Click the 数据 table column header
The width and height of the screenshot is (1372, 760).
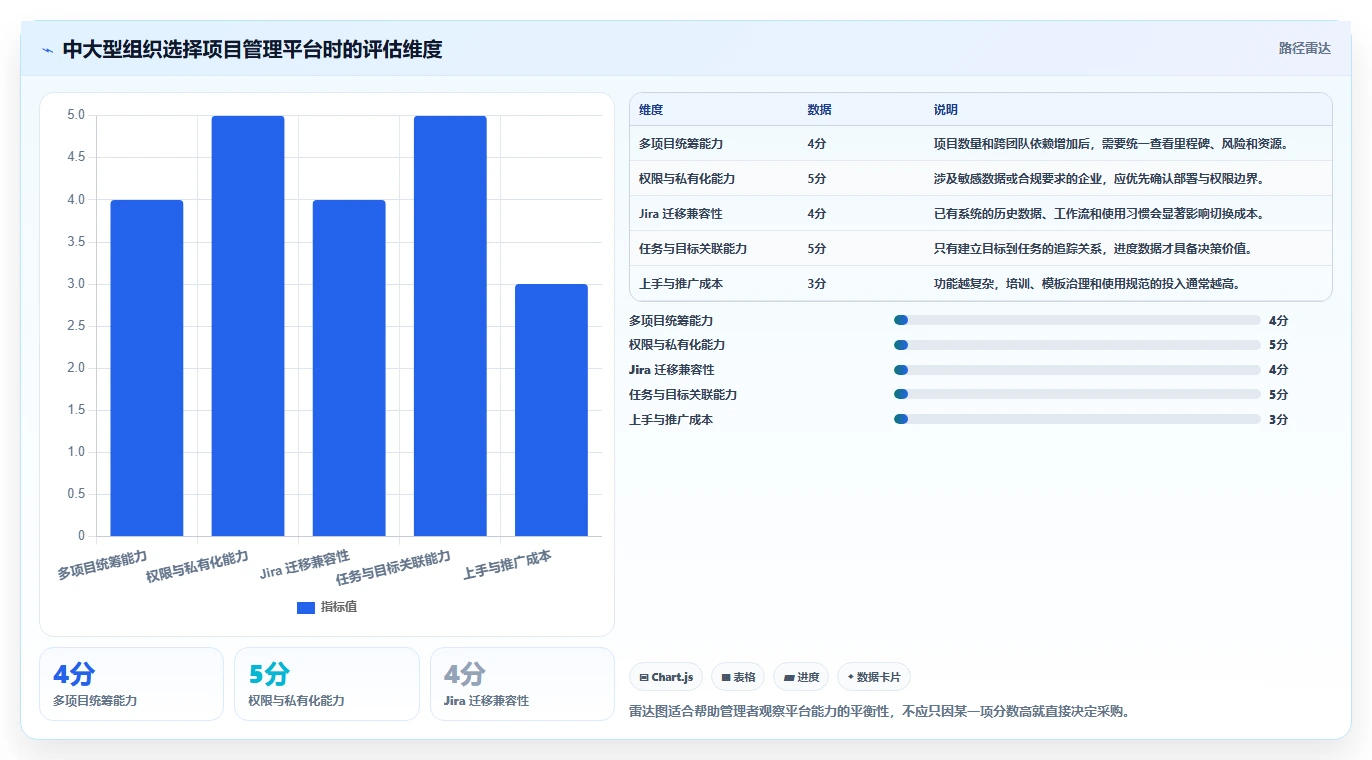coord(819,110)
